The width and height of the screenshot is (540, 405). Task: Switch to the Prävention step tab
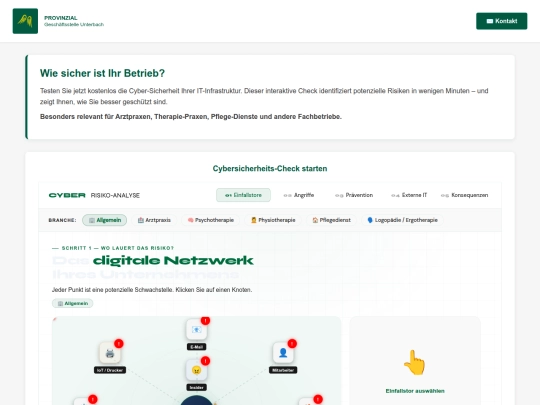pos(354,195)
